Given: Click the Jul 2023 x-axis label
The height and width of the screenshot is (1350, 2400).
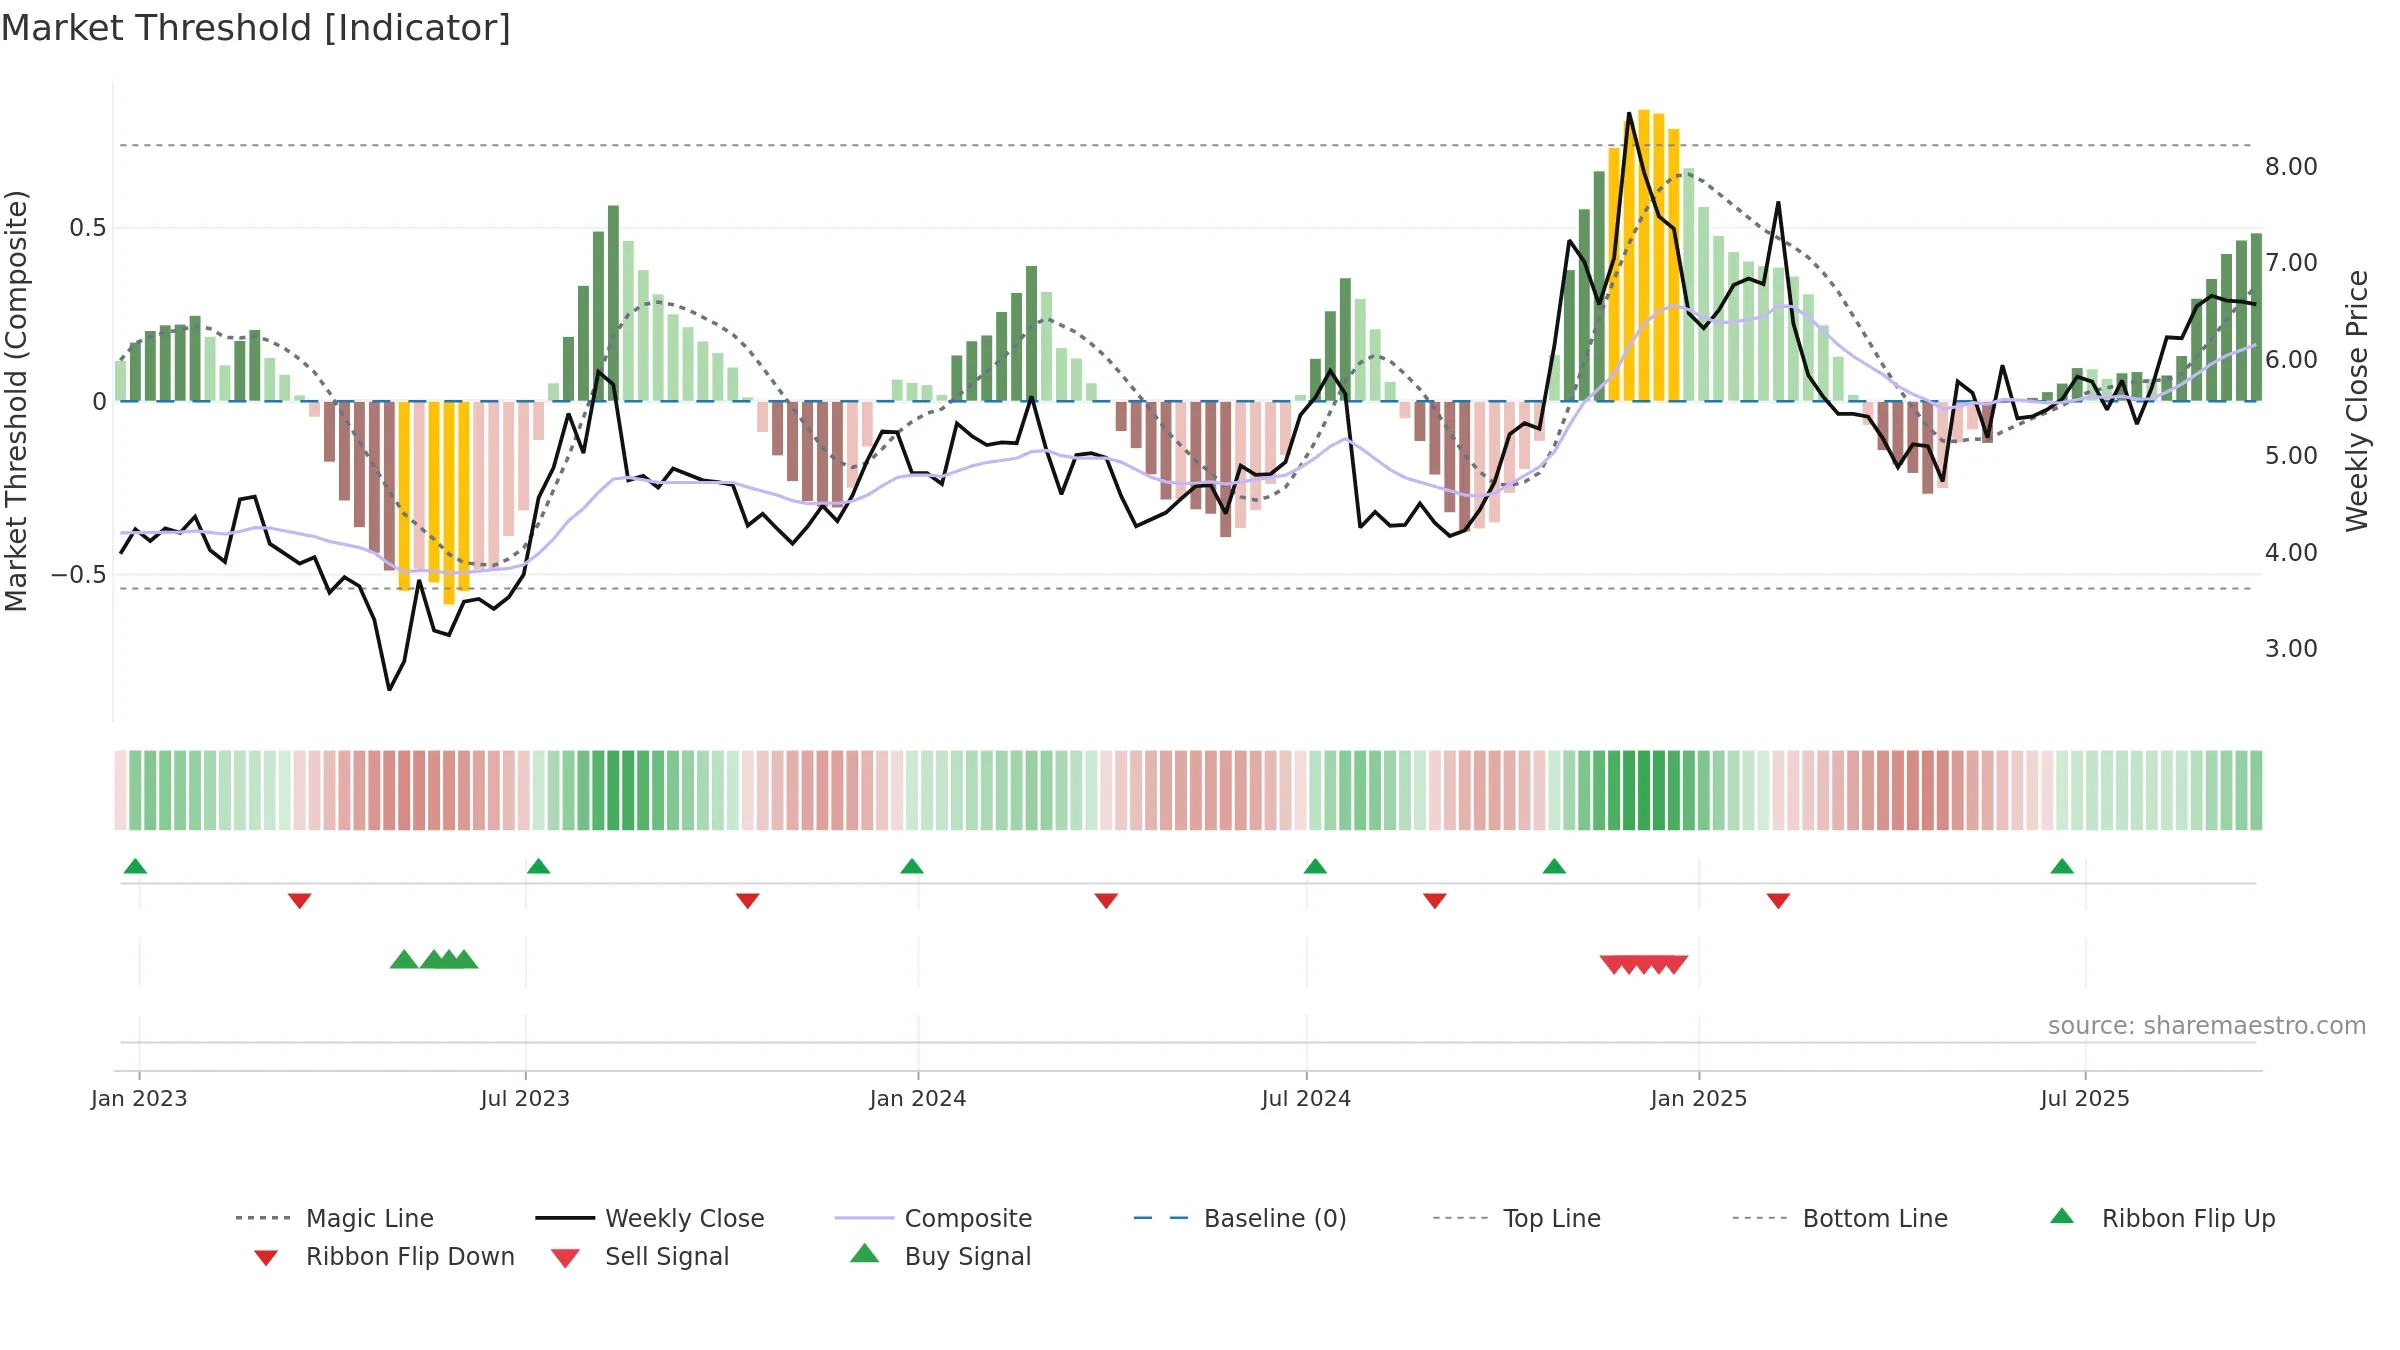Looking at the screenshot, I should click(525, 1099).
